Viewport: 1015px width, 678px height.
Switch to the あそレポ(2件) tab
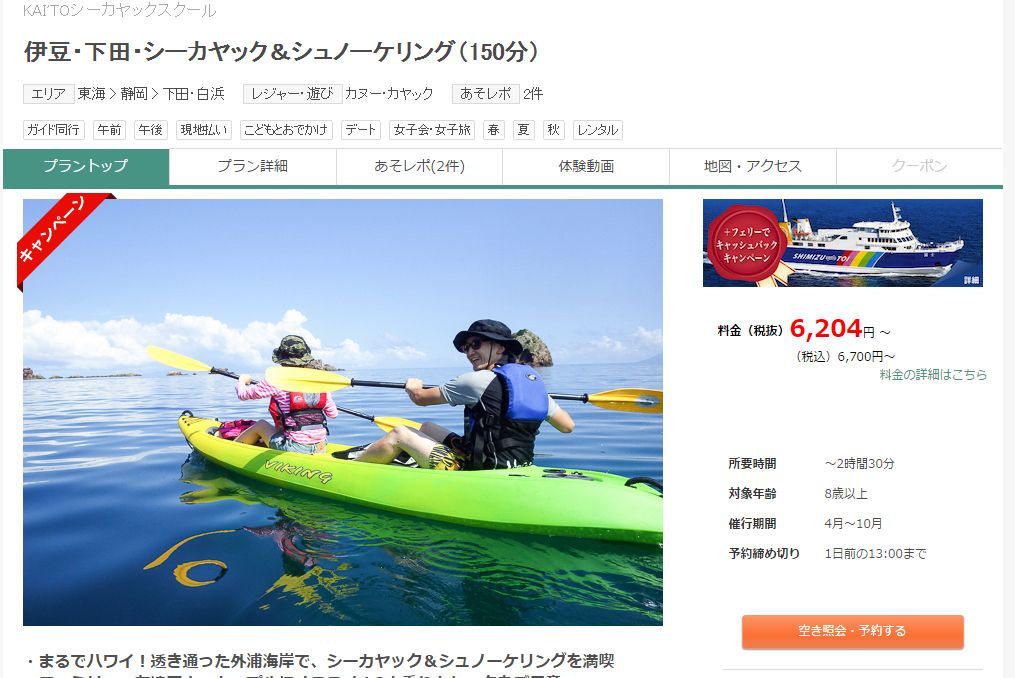[419, 166]
